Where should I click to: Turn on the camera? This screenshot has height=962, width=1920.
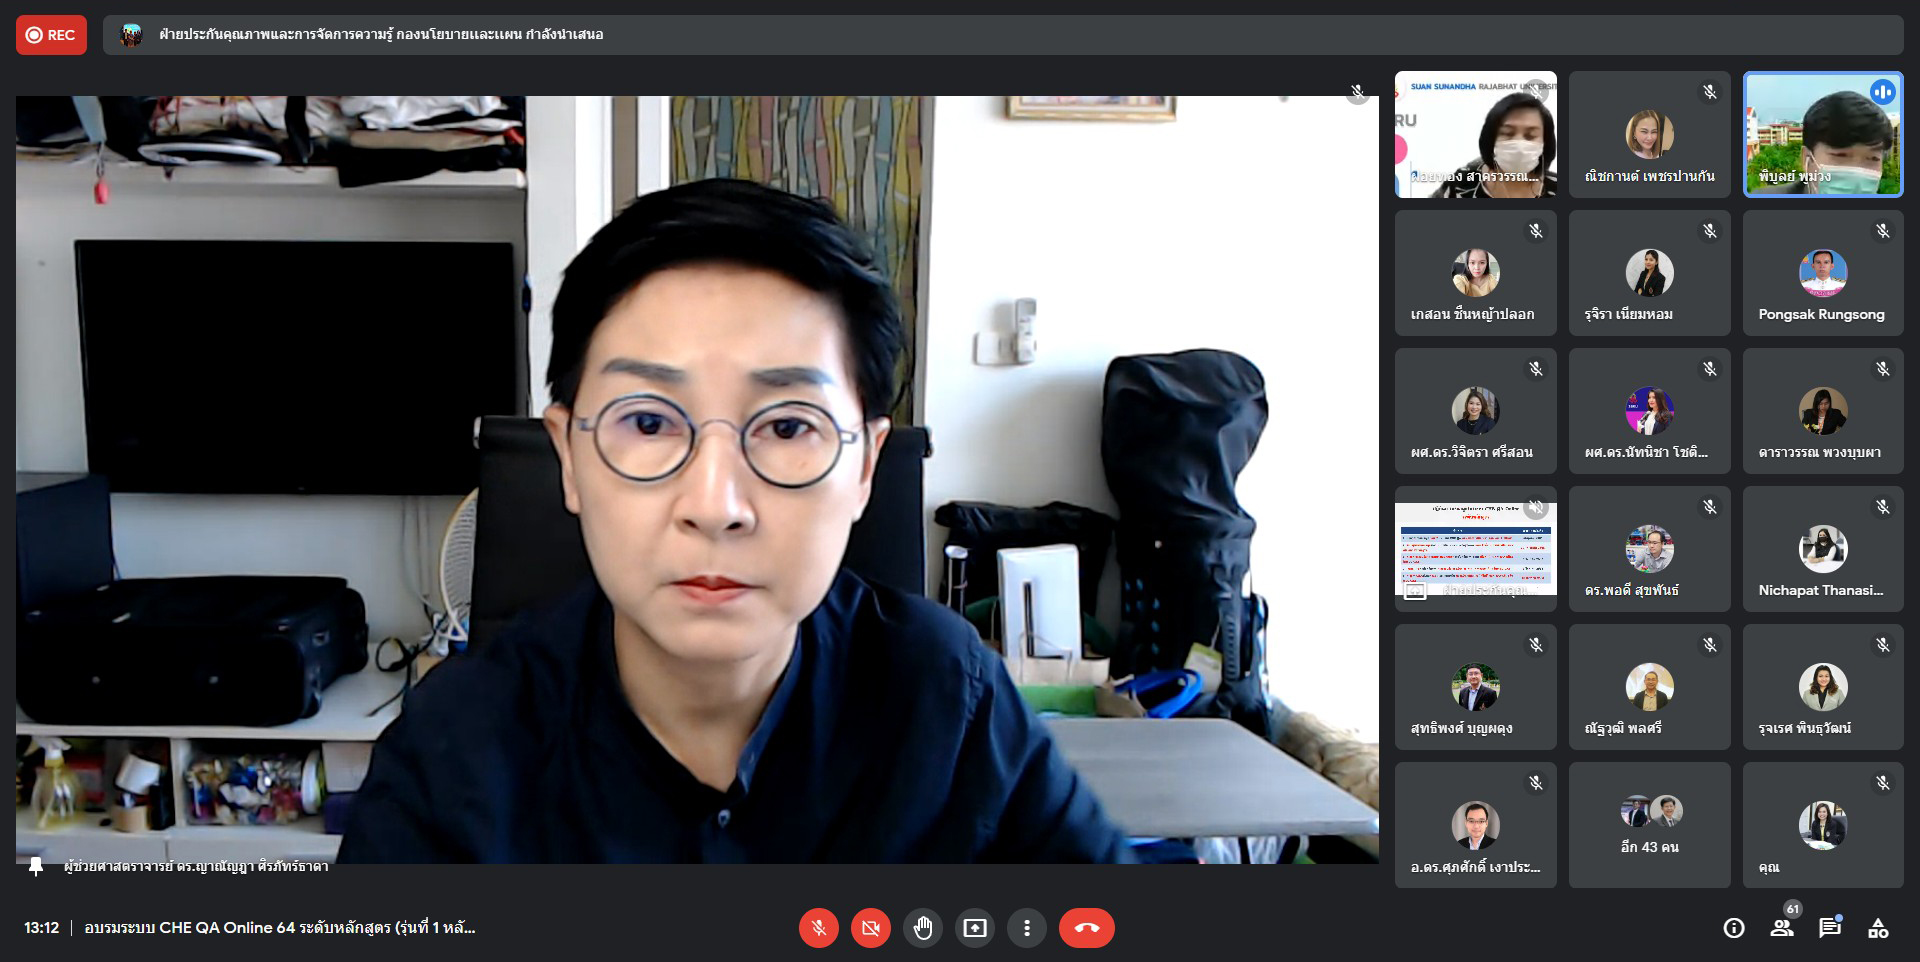coord(870,928)
